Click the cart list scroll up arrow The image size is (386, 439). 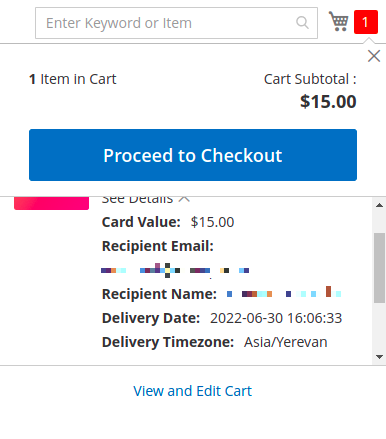pos(379,205)
